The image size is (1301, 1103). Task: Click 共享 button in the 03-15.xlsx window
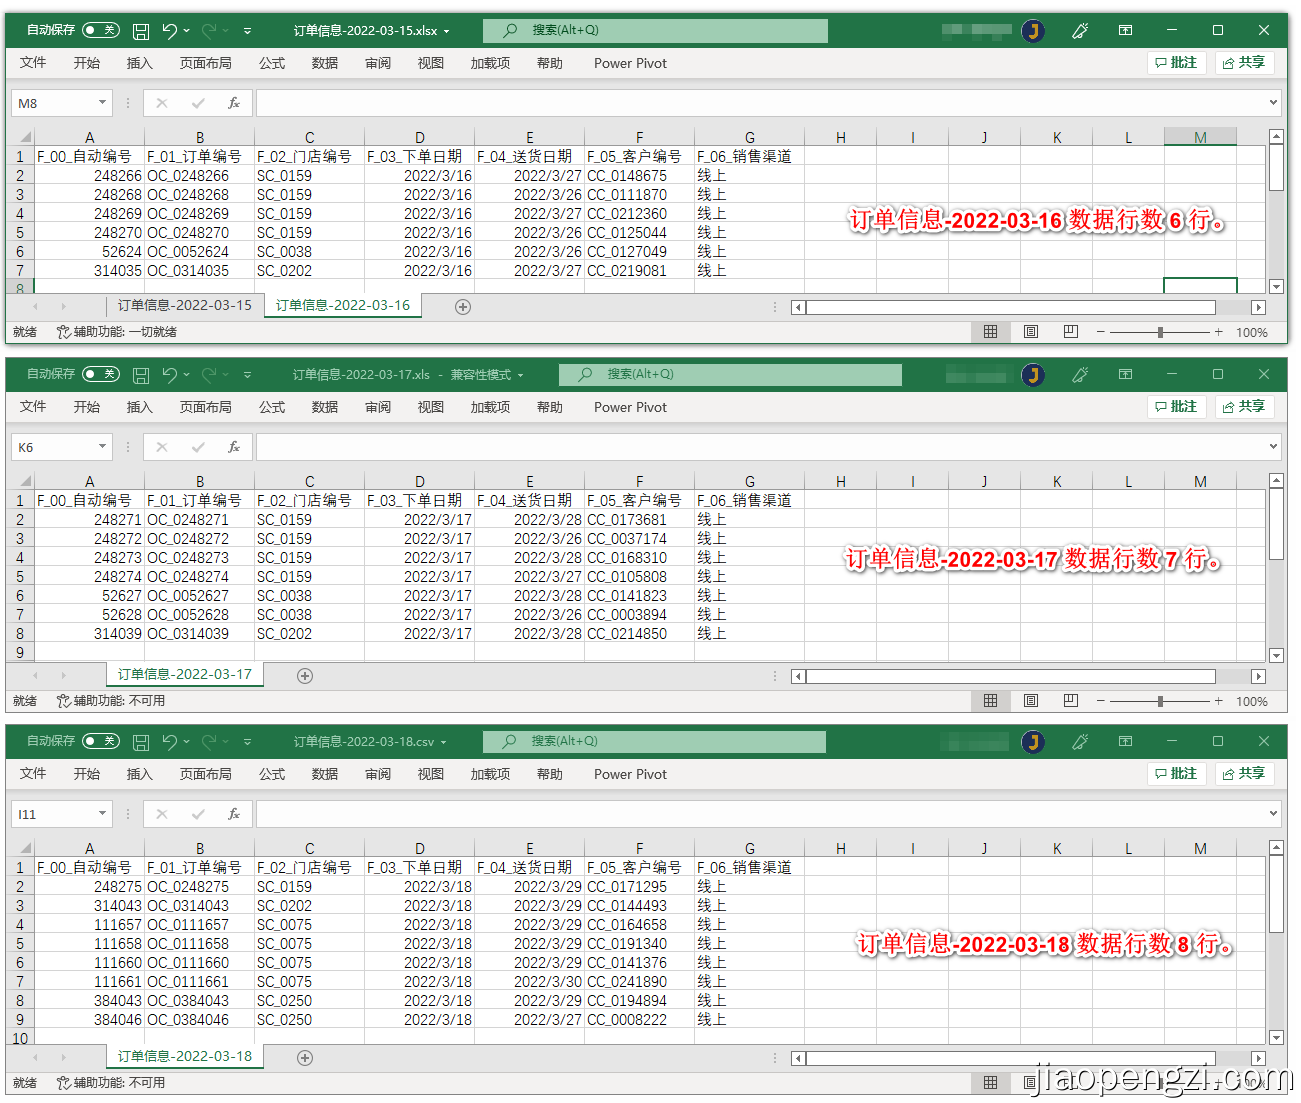tap(1244, 63)
